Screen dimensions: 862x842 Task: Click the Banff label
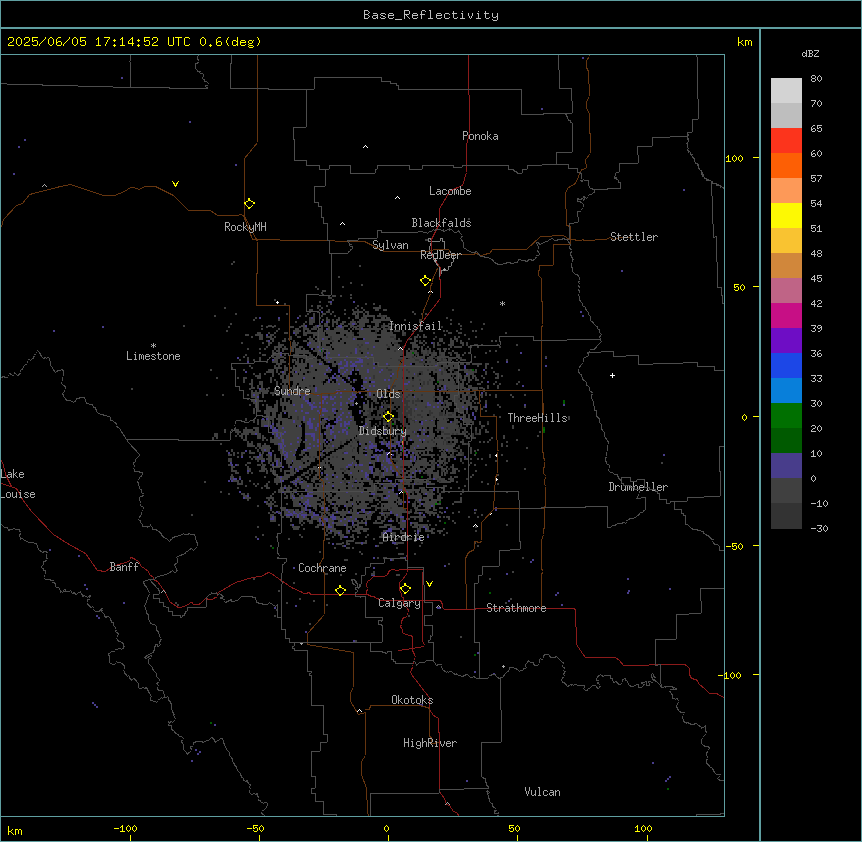pos(124,567)
